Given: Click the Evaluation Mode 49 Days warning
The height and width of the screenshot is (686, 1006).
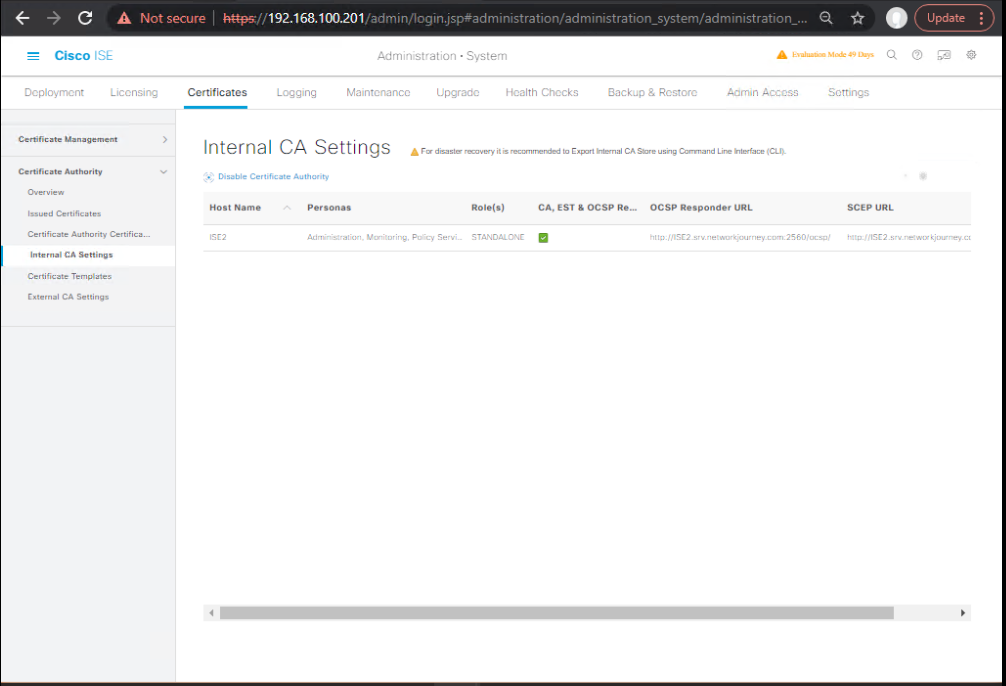Looking at the screenshot, I should click(x=825, y=55).
